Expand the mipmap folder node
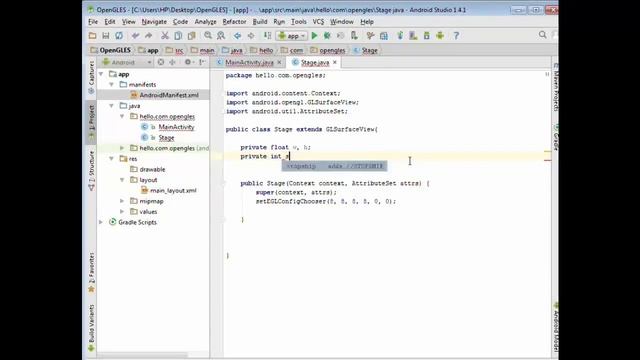 [122, 201]
